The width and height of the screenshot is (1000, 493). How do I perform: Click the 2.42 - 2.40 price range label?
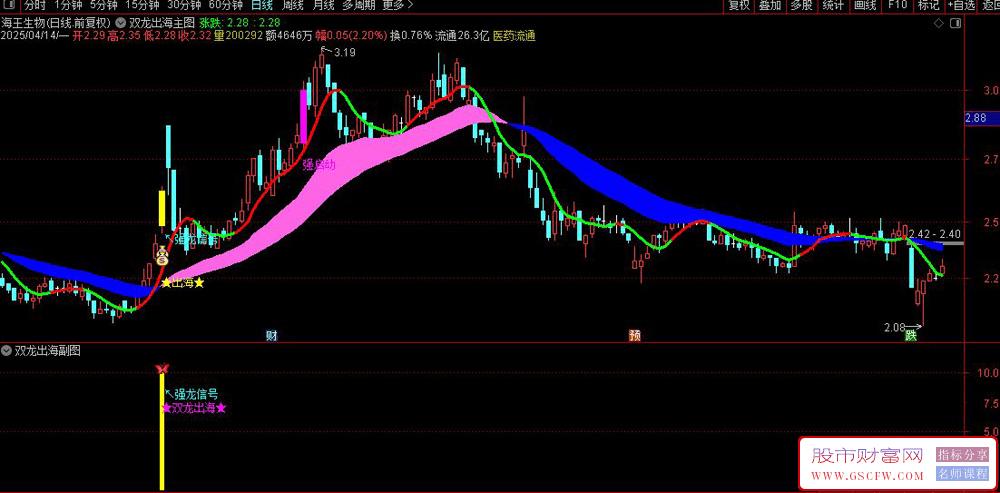(x=936, y=234)
